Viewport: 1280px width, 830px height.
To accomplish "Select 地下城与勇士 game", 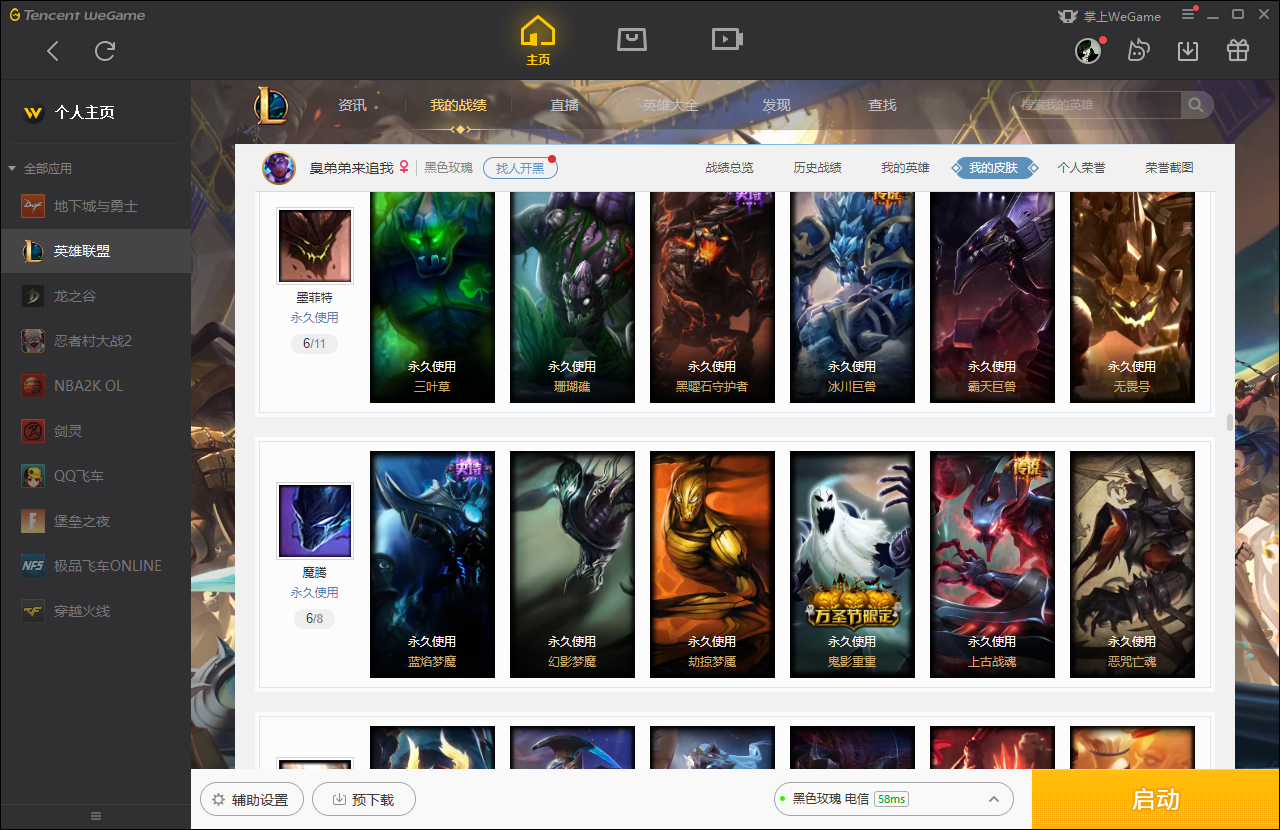I will pos(95,206).
